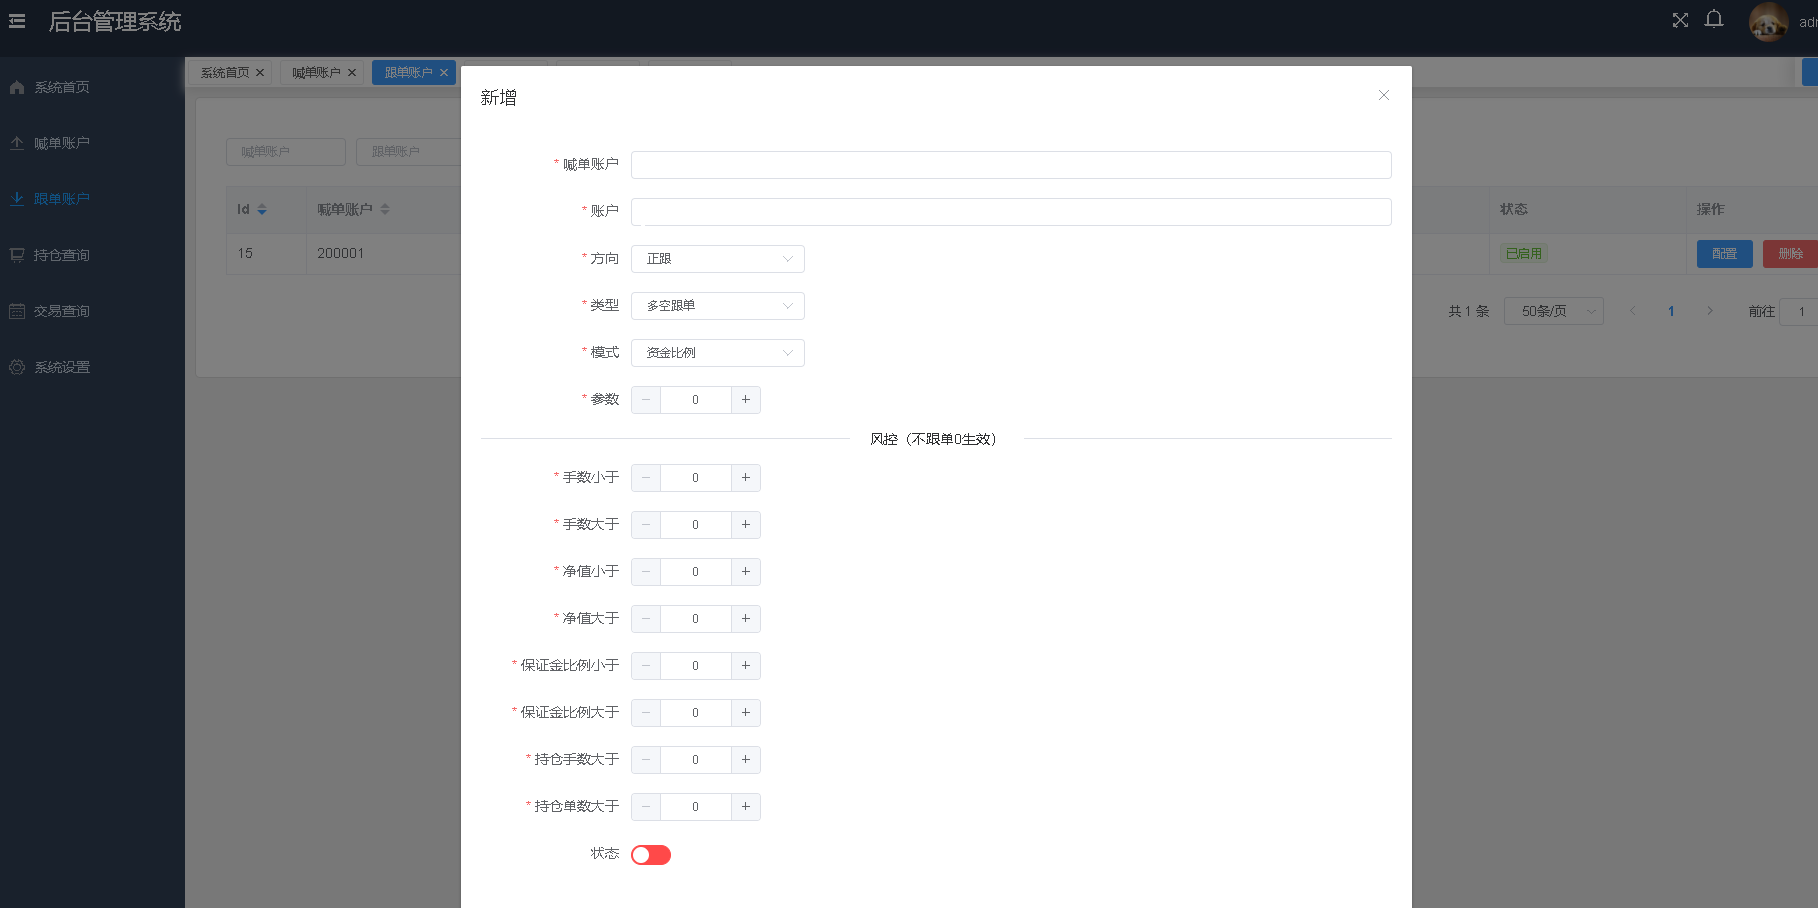Open 持仓查询 sidebar menu item
The height and width of the screenshot is (908, 1818).
92,255
